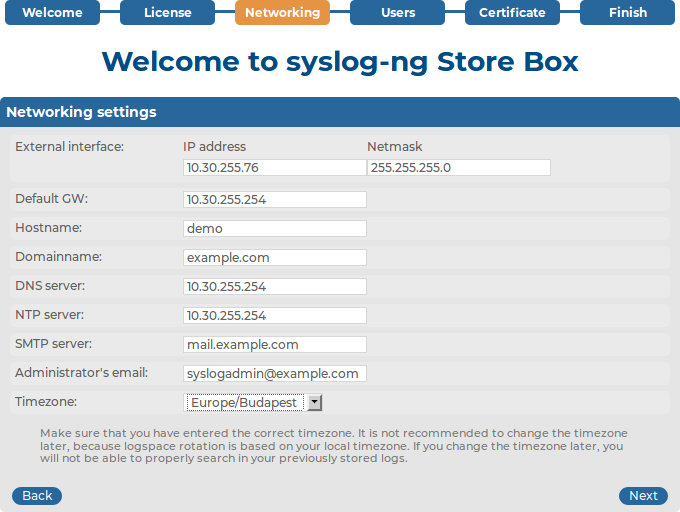Screen dimensions: 680x512
Task: Click the Hostname label
Action: (49, 228)
